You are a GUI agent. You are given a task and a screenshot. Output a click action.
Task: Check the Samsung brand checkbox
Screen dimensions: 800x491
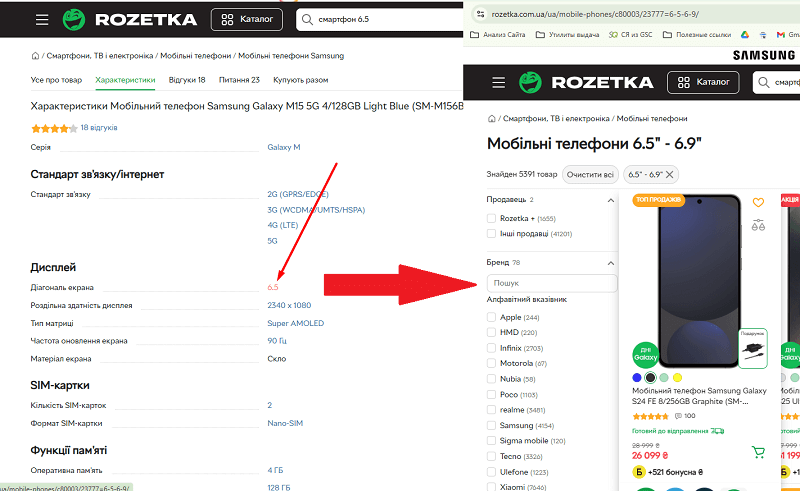pos(491,426)
